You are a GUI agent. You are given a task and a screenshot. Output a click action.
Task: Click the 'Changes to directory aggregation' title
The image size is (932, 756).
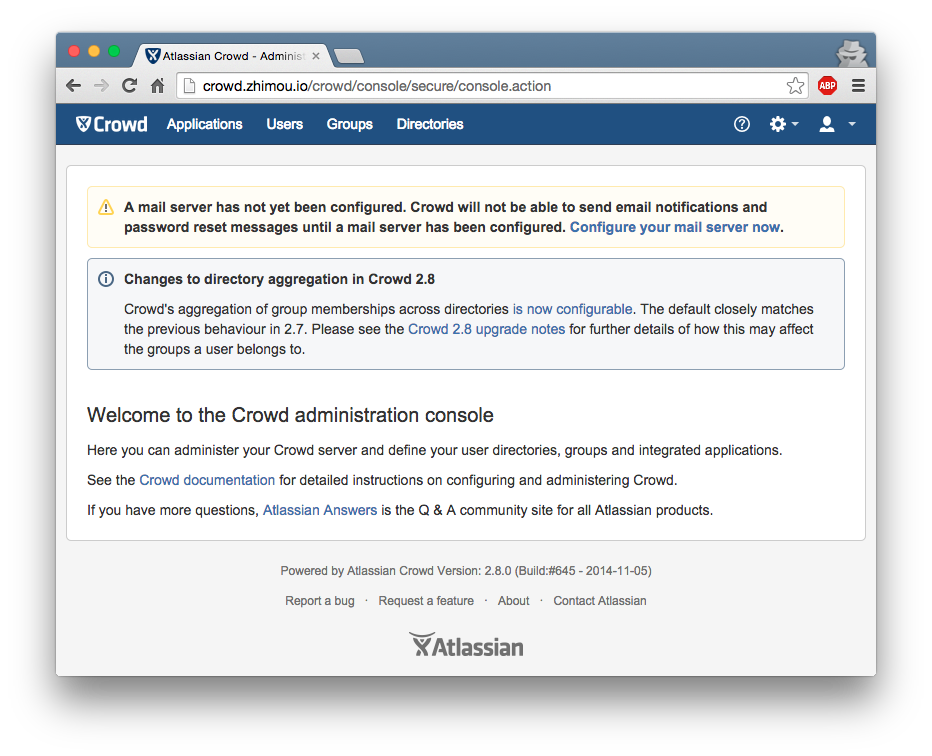click(x=279, y=279)
